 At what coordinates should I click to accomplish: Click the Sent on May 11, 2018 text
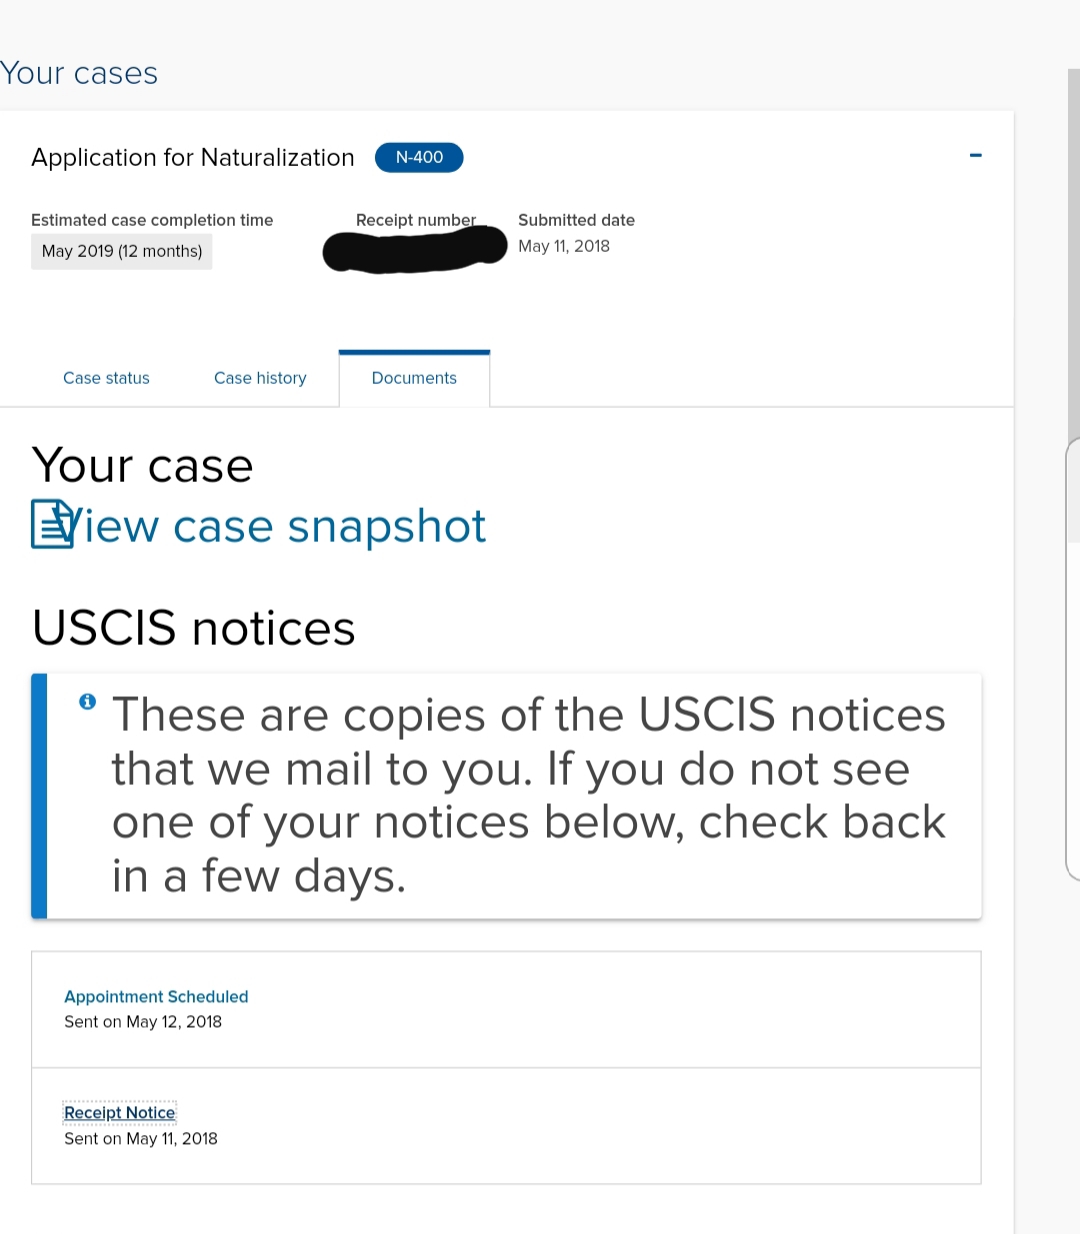[141, 1138]
